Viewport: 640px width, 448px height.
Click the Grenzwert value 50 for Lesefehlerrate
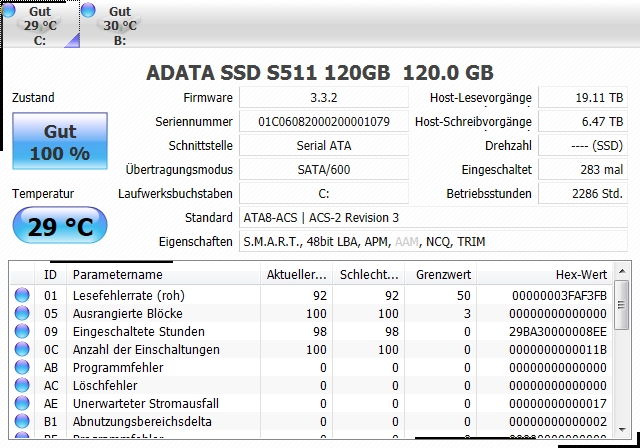click(x=463, y=295)
